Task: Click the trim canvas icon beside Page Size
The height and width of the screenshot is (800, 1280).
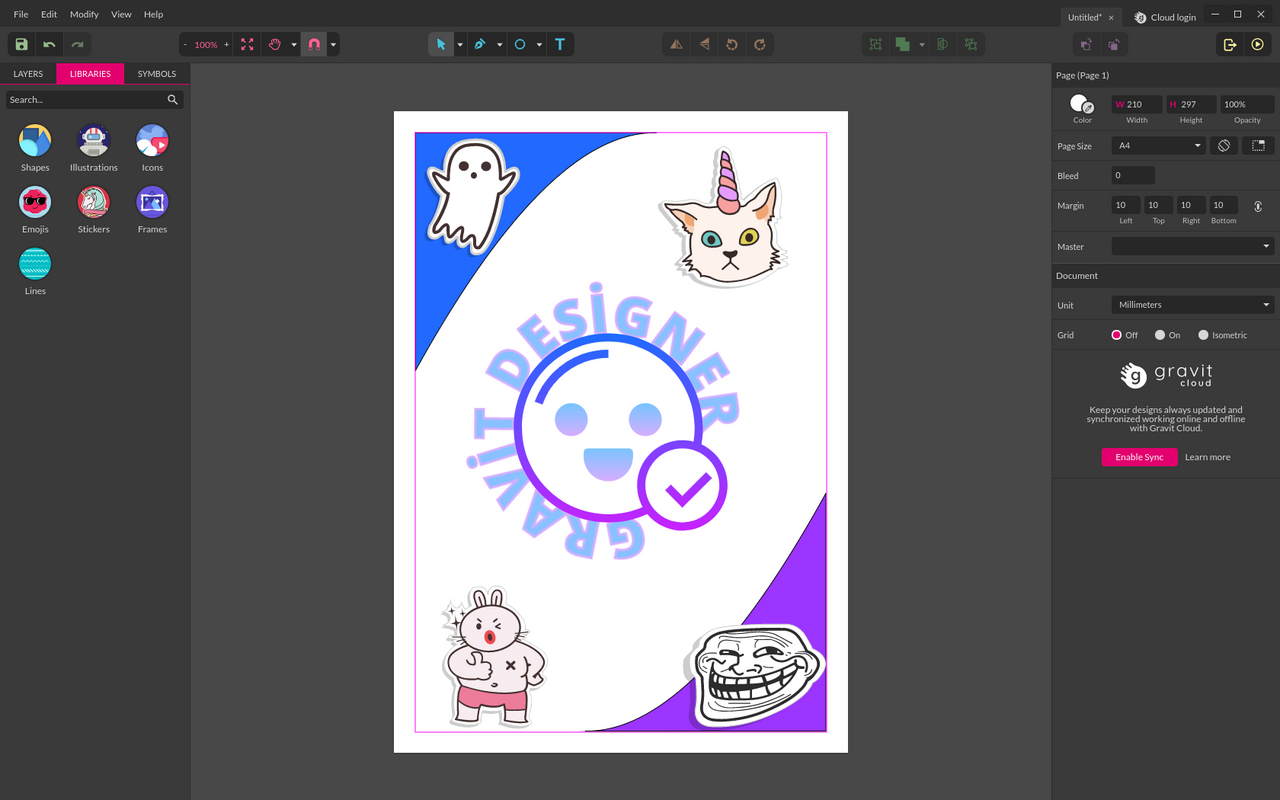Action: tap(1258, 146)
